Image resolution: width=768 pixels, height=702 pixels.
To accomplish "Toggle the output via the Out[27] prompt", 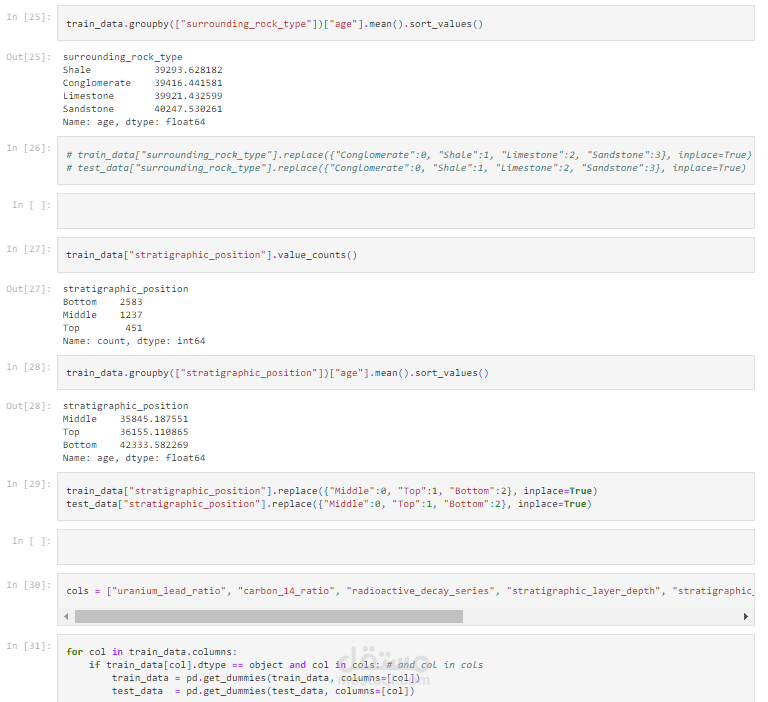I will (x=27, y=289).
